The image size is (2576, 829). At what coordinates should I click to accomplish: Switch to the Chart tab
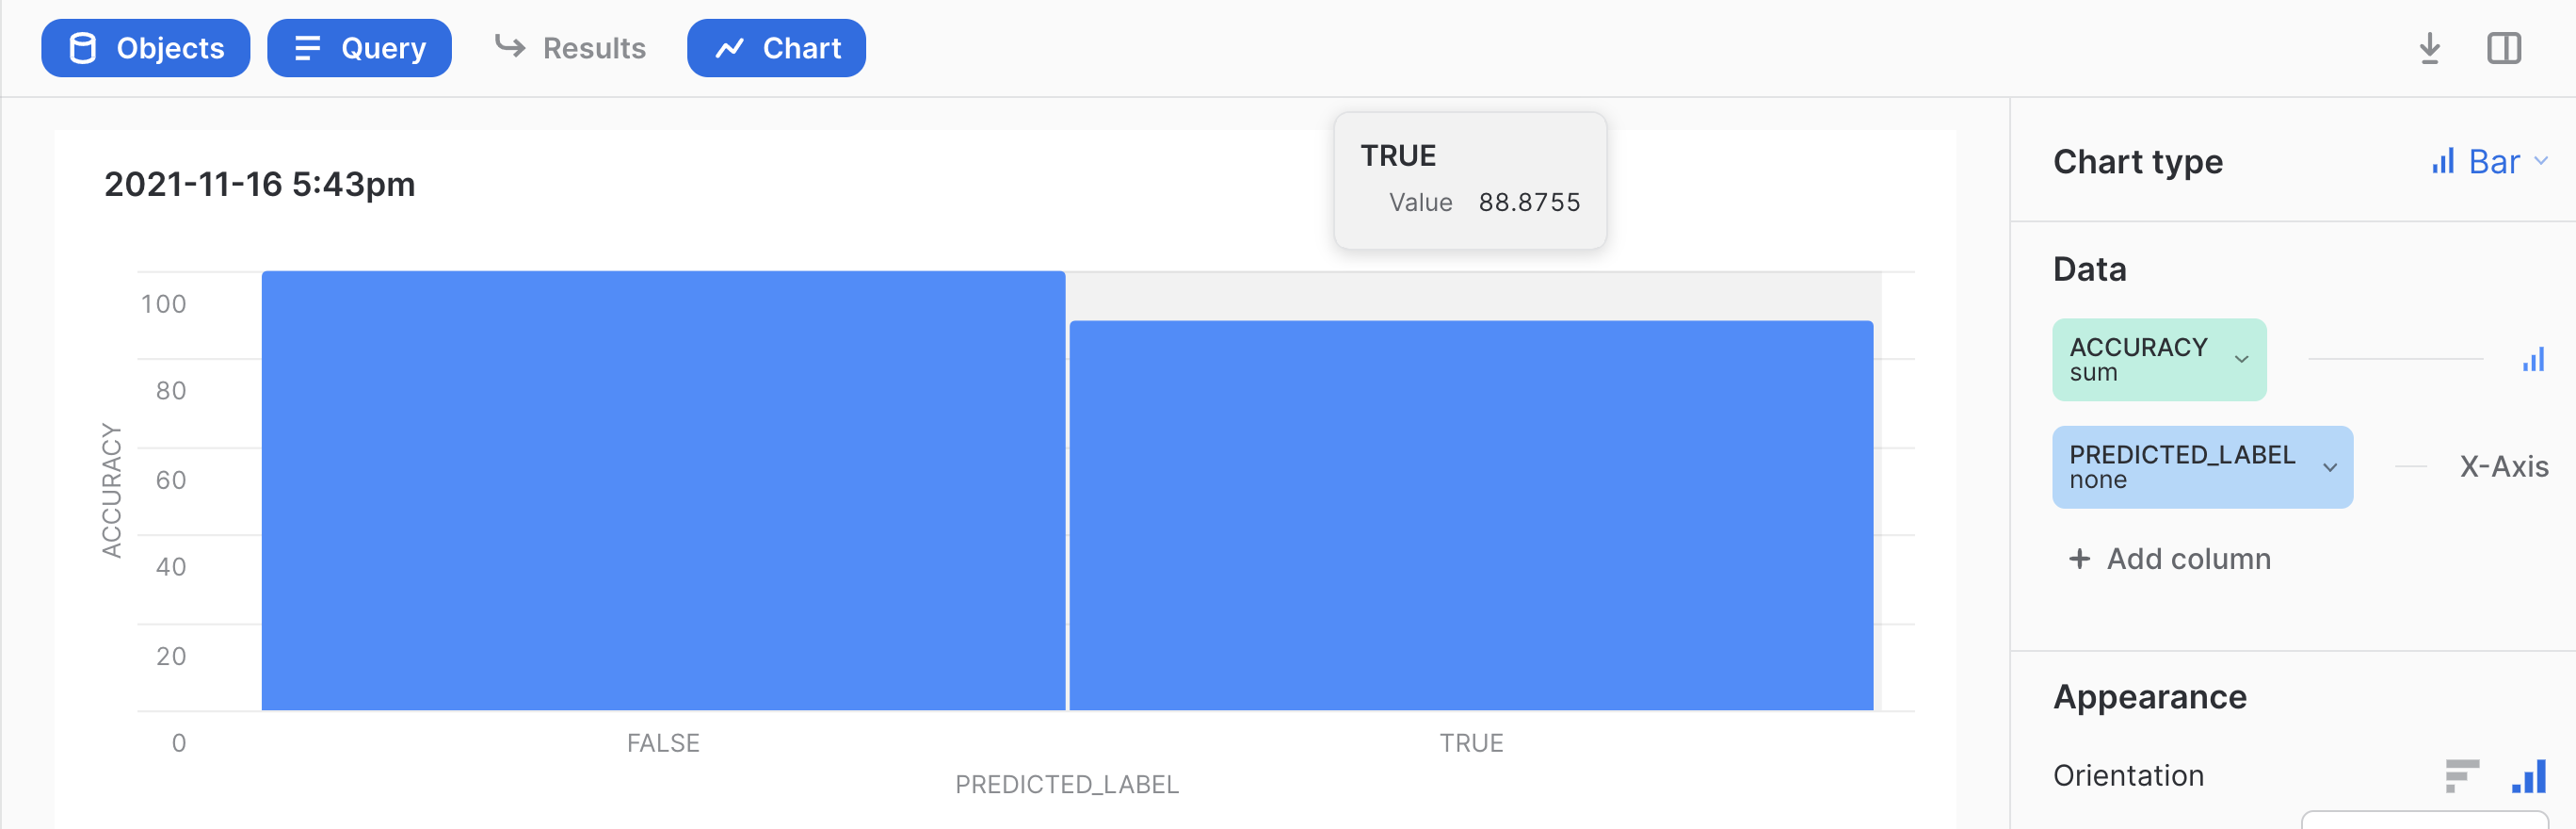click(x=776, y=48)
